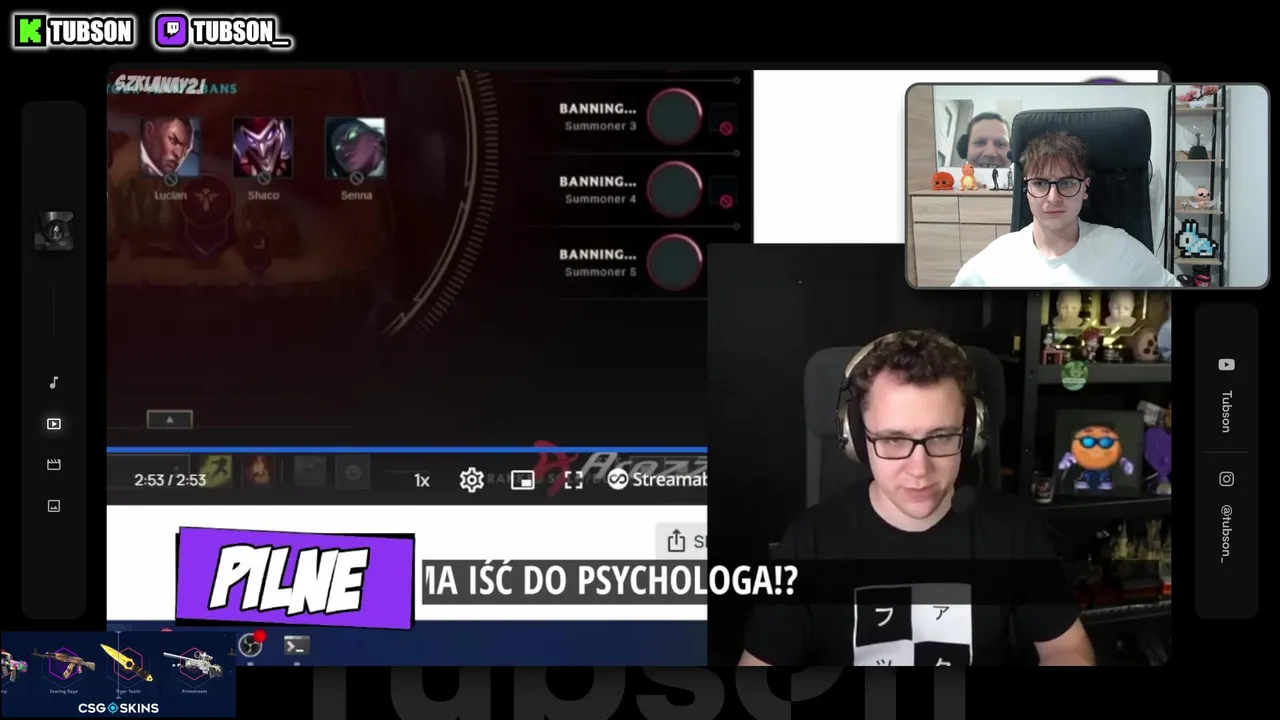Click the PILNE purple banner

coord(296,579)
